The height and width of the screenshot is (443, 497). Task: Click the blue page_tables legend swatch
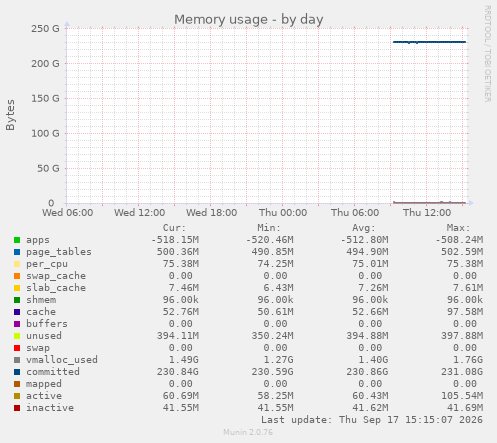pos(17,252)
